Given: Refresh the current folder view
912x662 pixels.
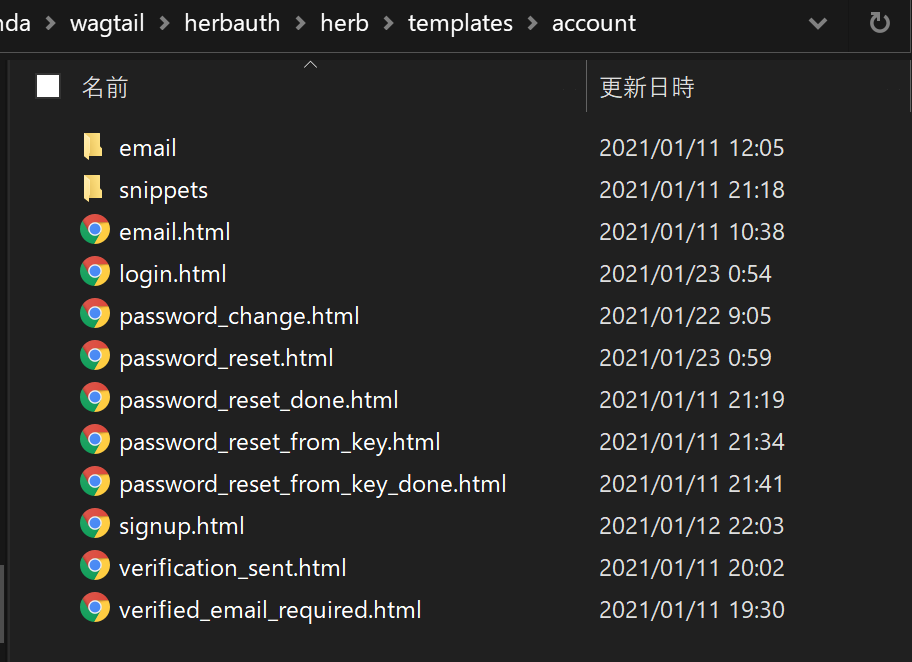Looking at the screenshot, I should coord(880,23).
